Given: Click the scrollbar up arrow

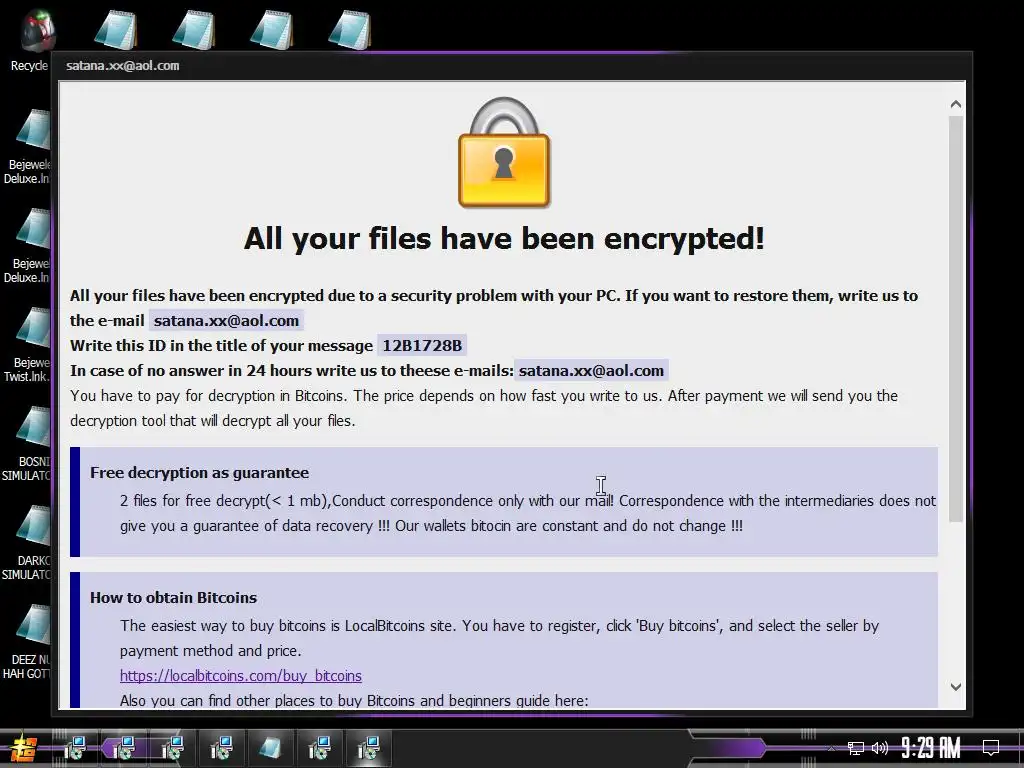Looking at the screenshot, I should (955, 104).
